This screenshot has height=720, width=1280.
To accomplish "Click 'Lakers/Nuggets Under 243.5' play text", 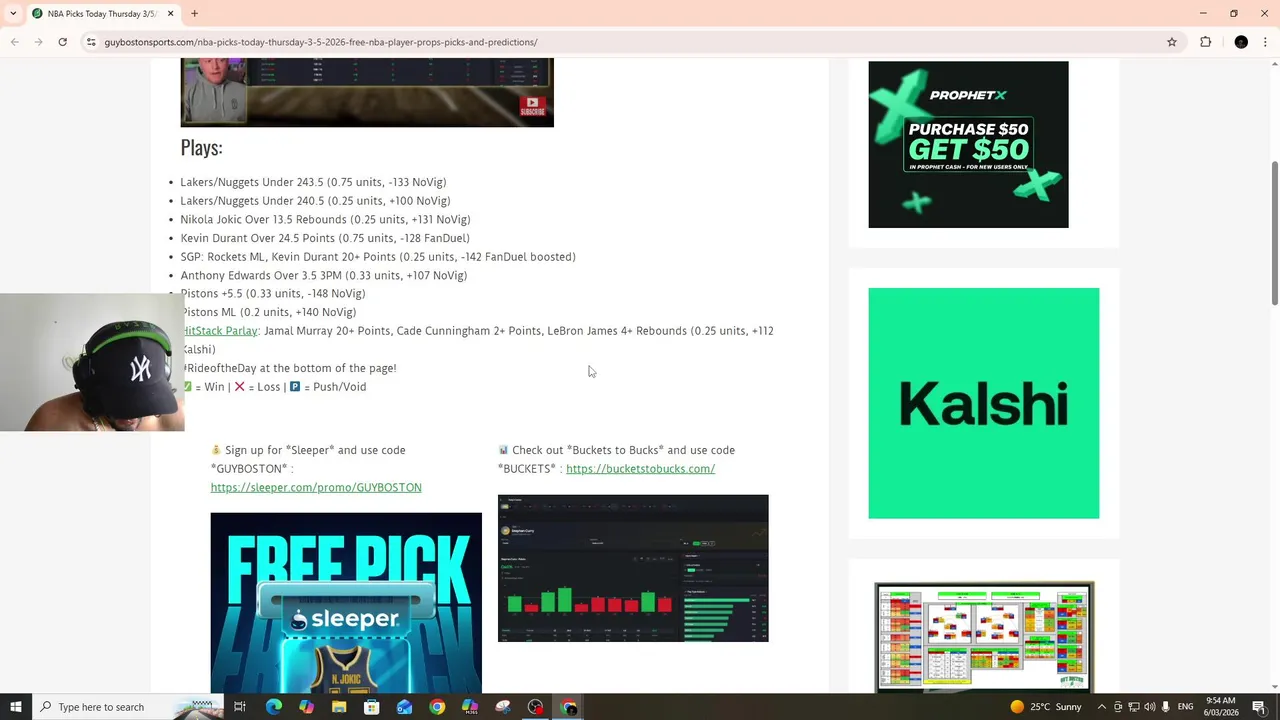I will [x=313, y=182].
